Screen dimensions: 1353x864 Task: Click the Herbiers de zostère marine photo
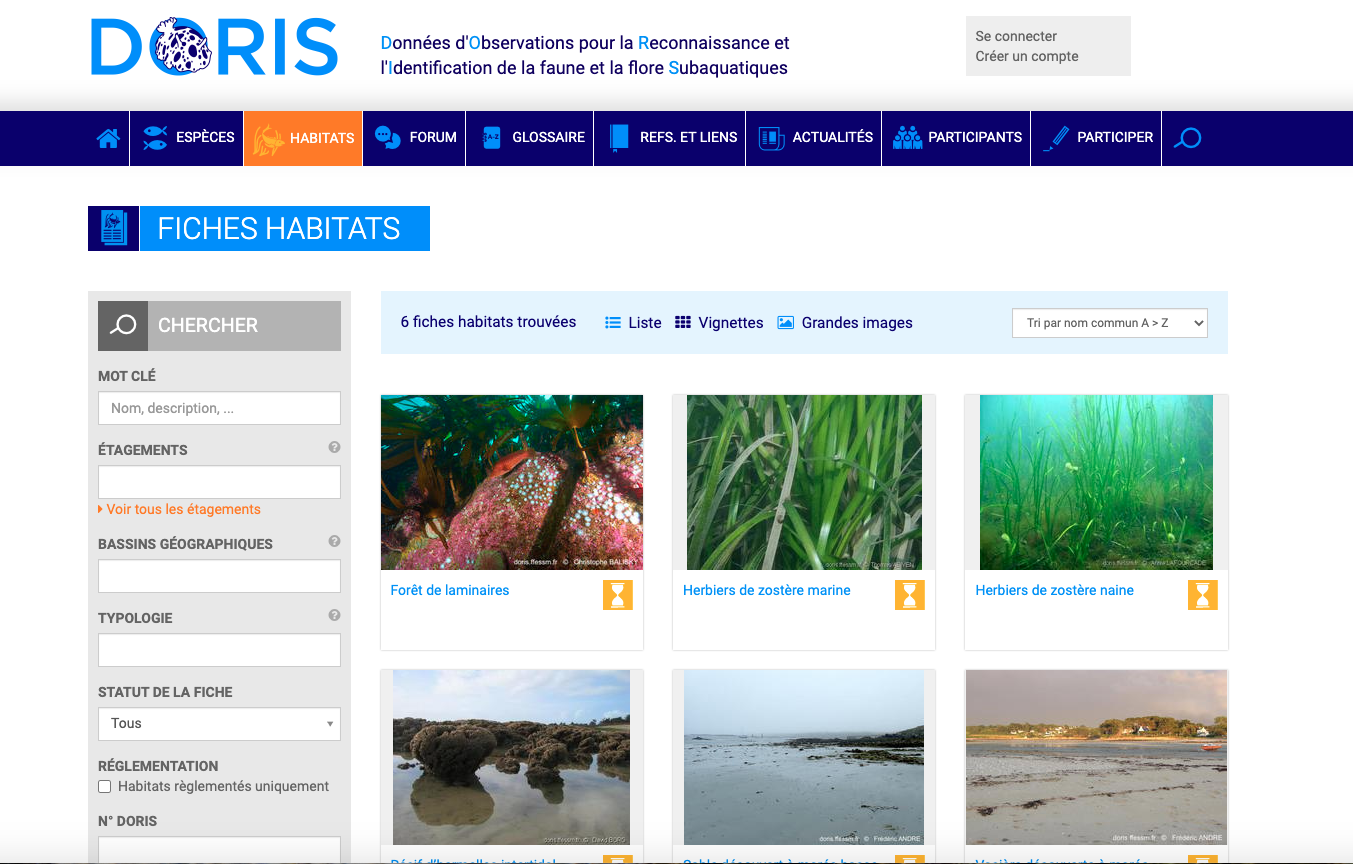pyautogui.click(x=804, y=482)
